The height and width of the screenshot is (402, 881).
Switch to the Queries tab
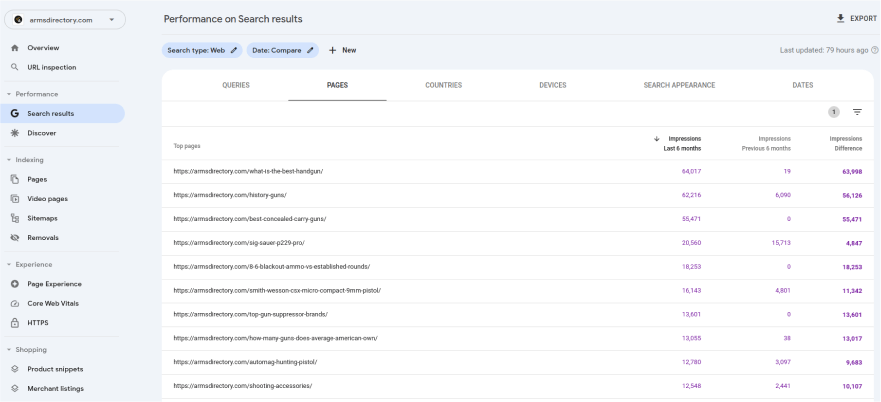pyautogui.click(x=236, y=85)
